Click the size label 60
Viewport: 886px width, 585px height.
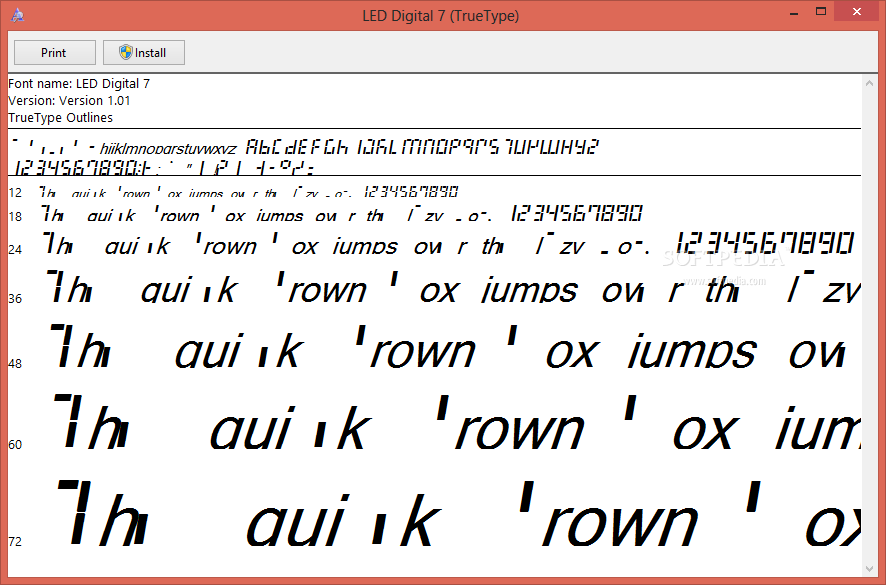click(x=15, y=445)
